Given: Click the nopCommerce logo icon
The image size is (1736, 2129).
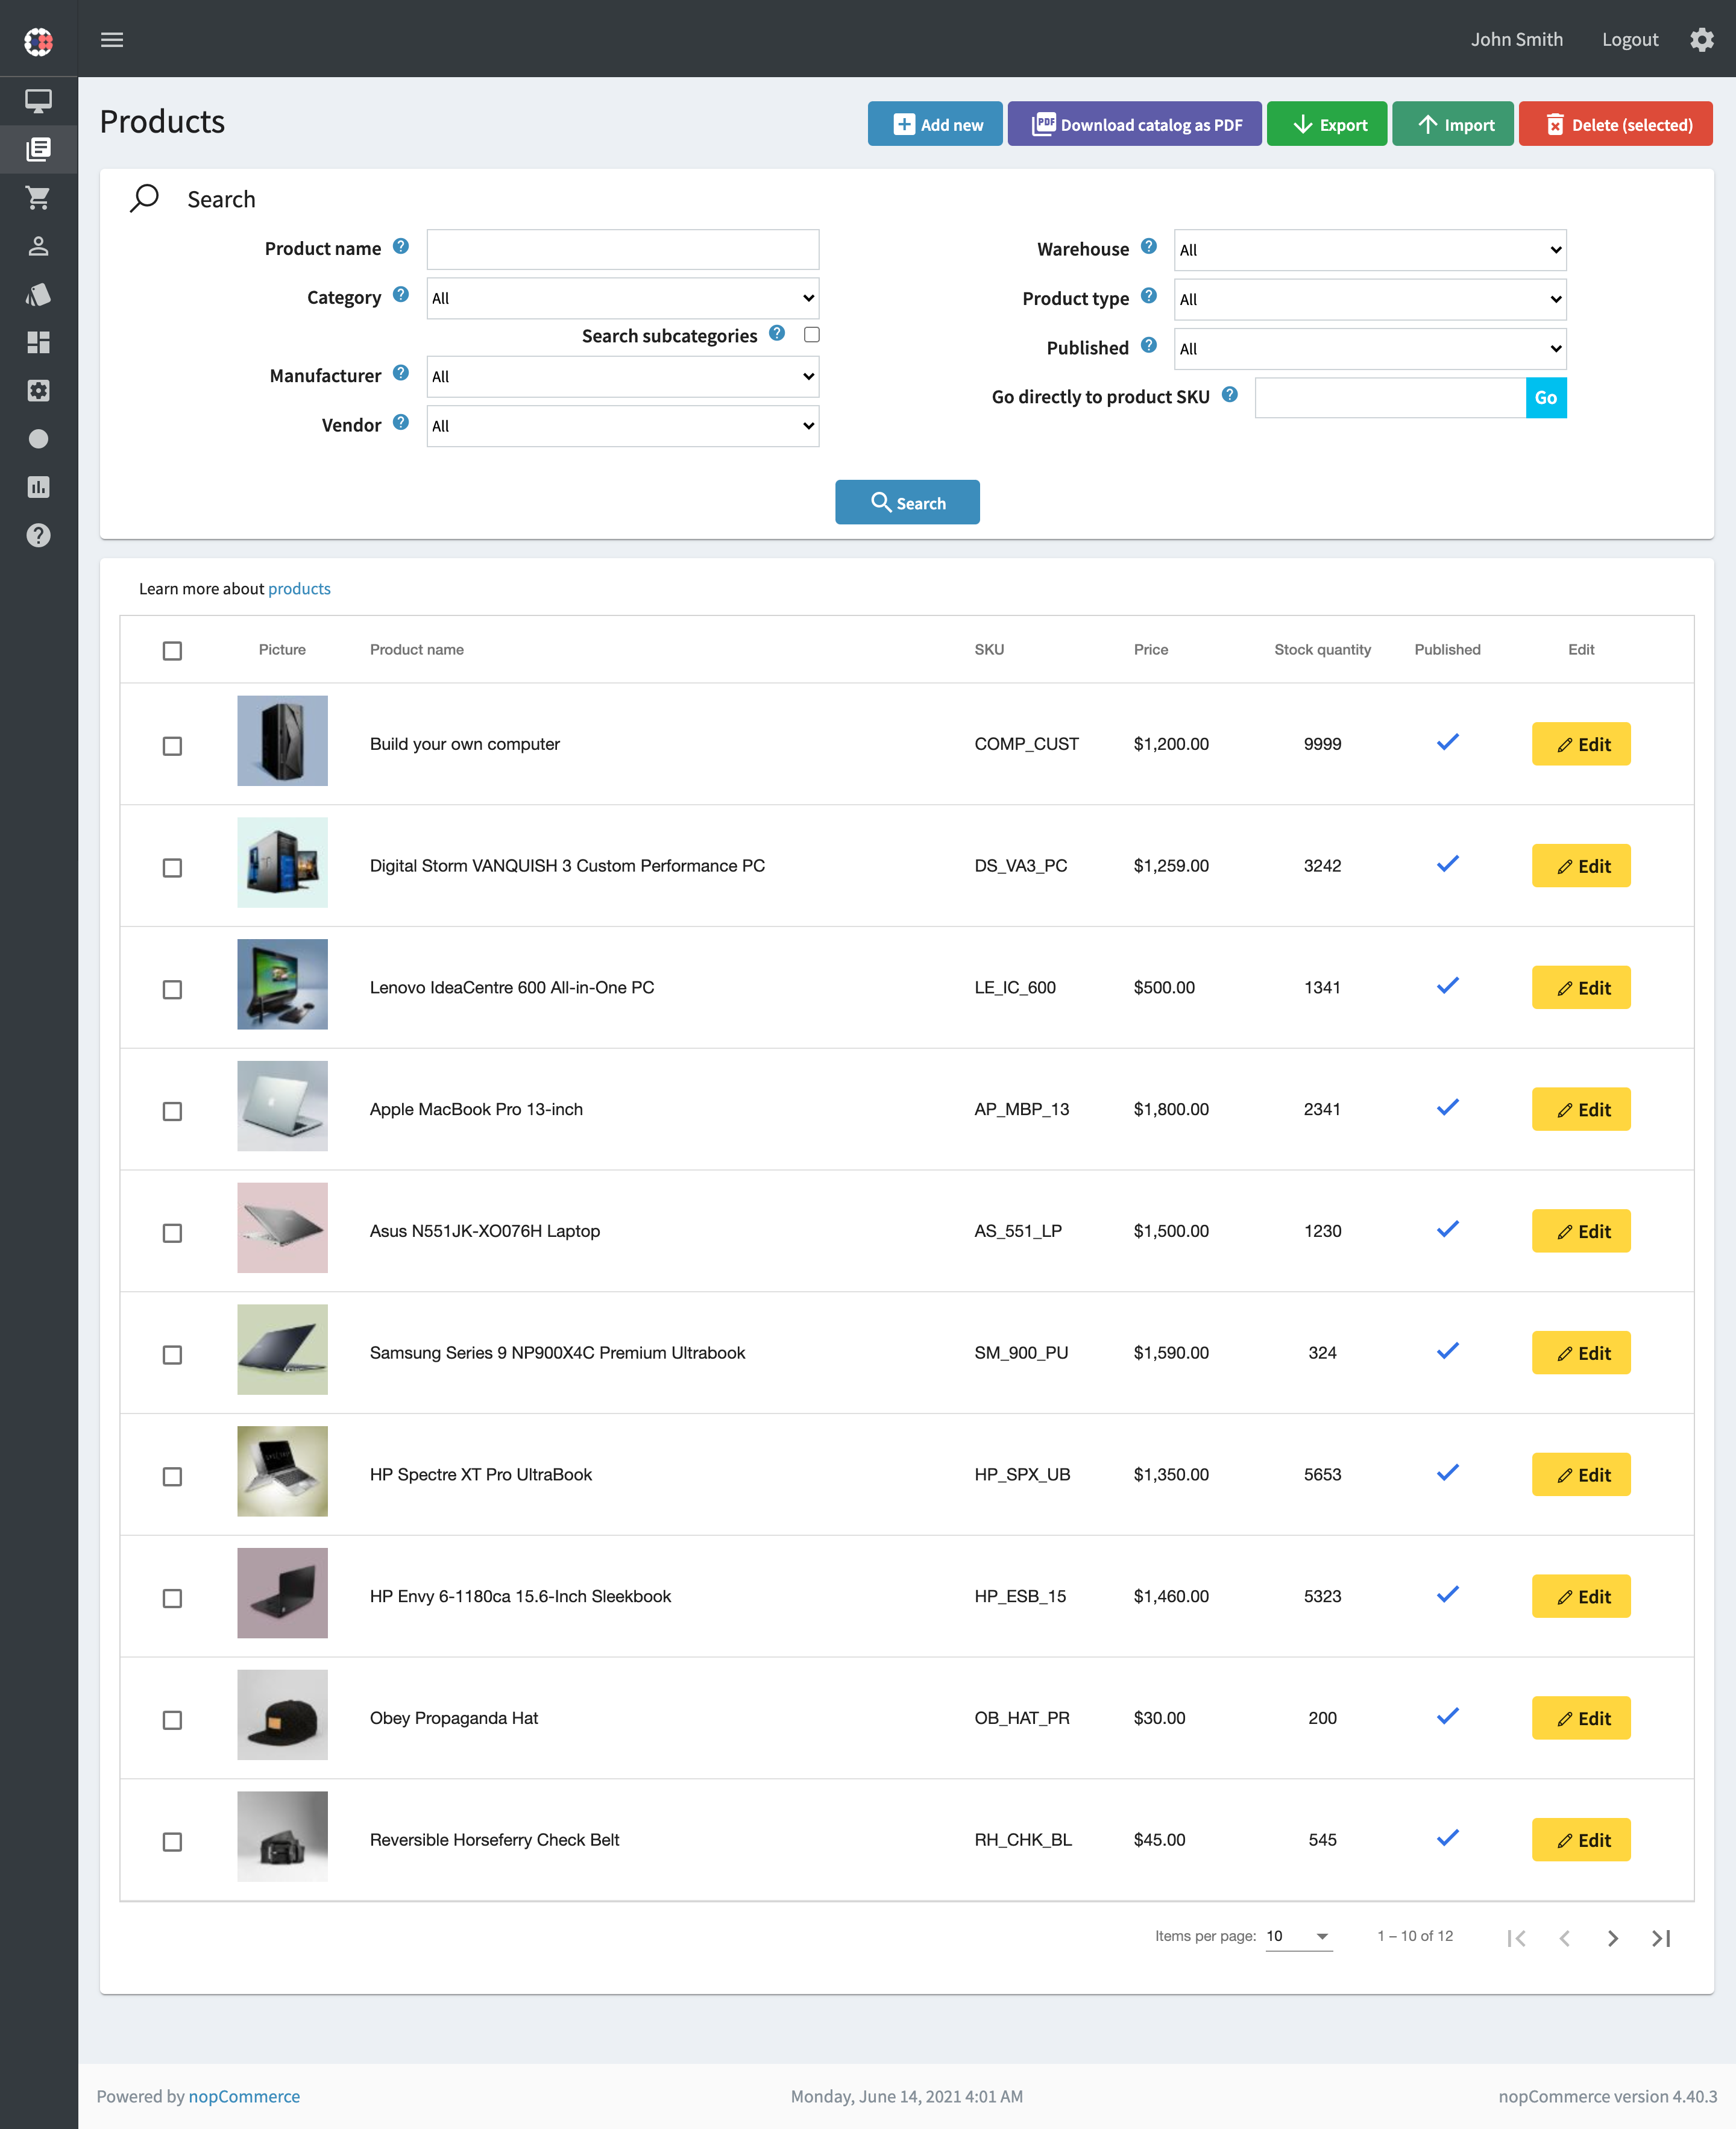Looking at the screenshot, I should pos(38,41).
